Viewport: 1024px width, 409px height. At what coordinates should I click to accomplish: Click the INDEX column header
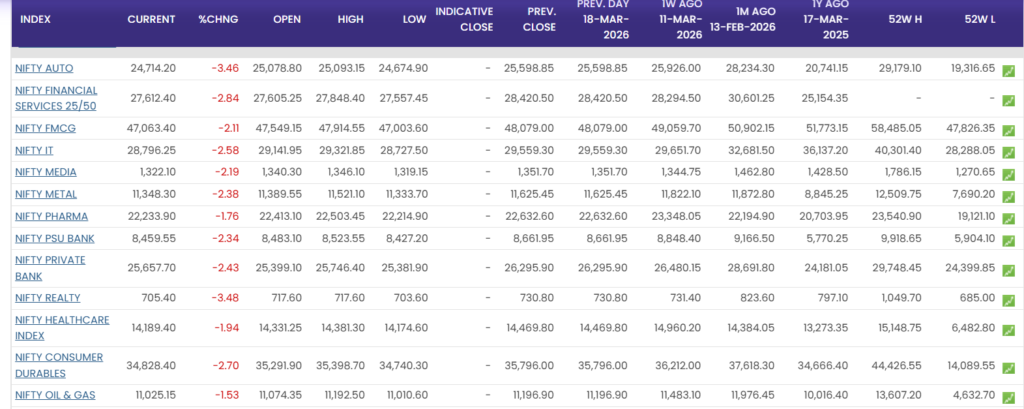coord(36,19)
